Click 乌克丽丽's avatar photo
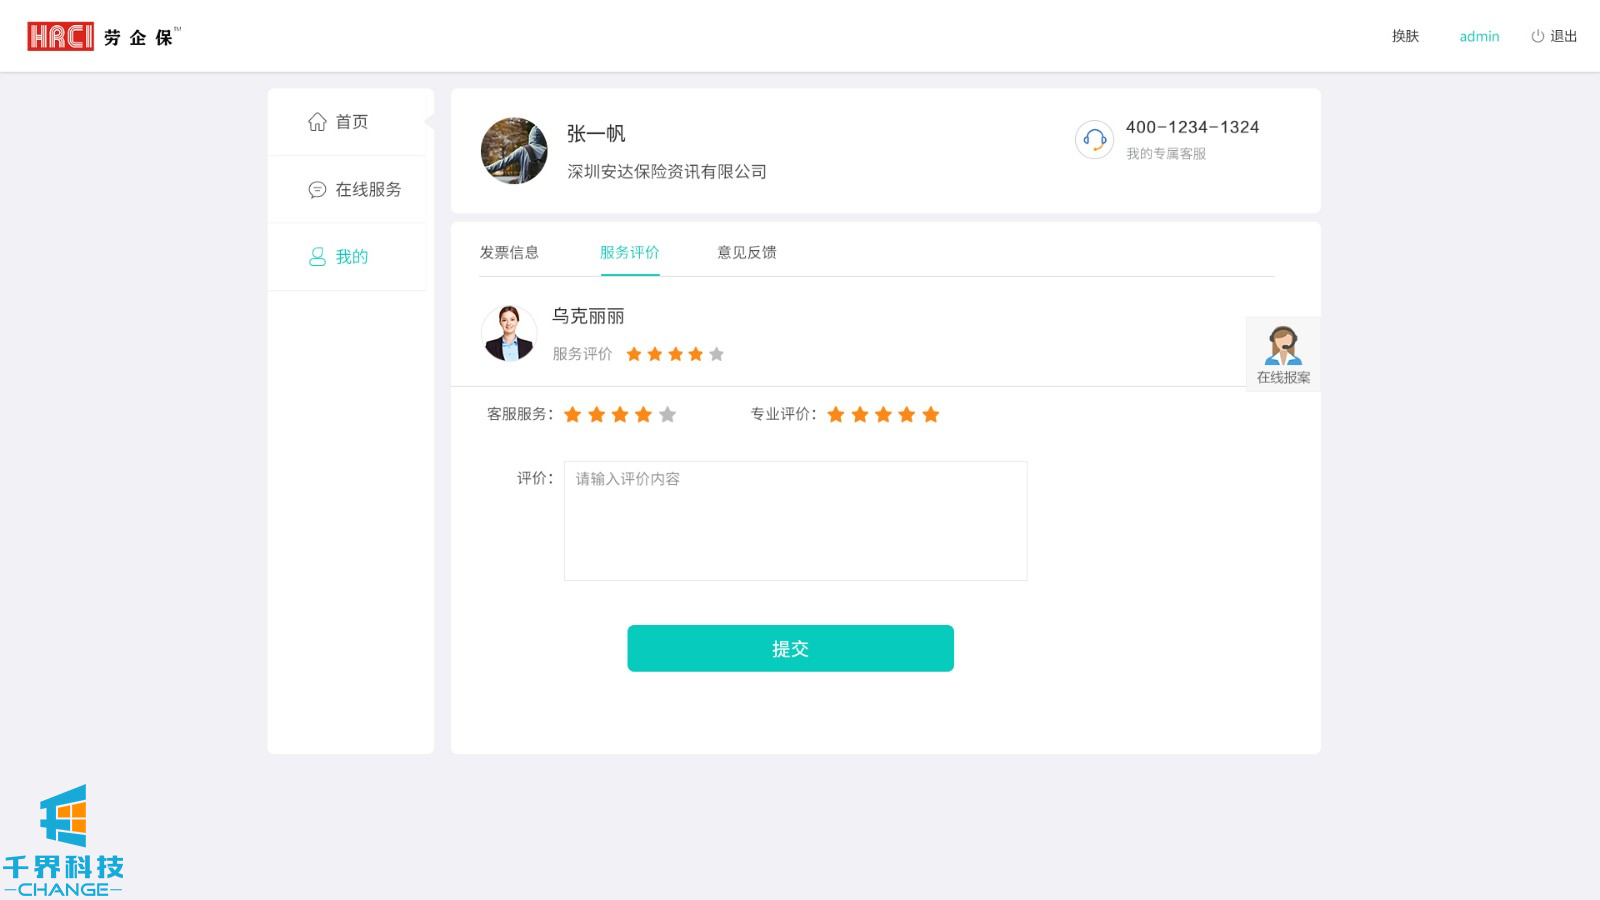The height and width of the screenshot is (900, 1600). tap(509, 333)
